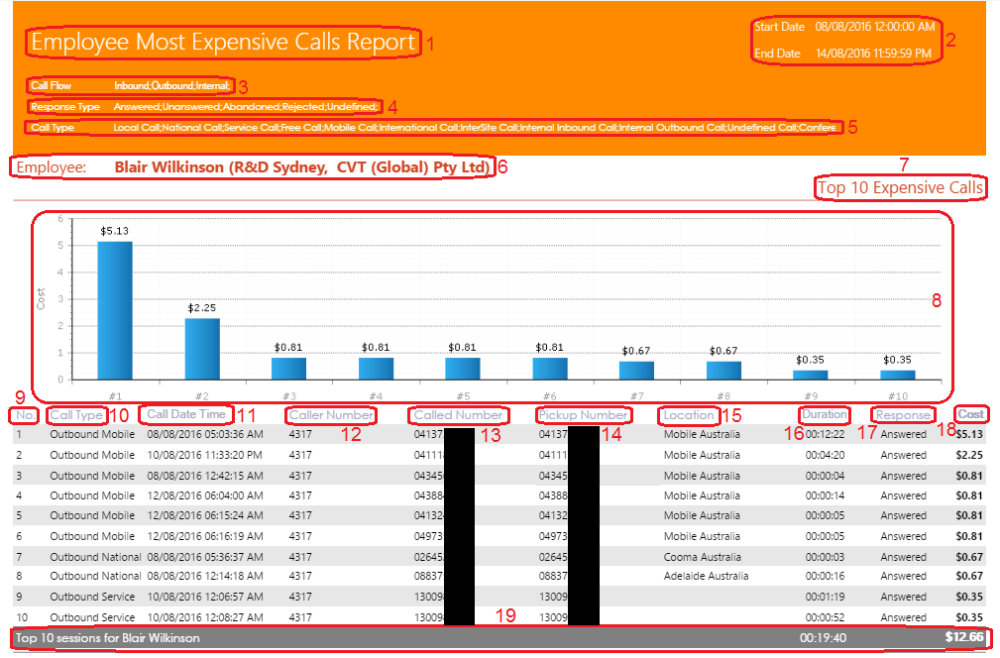Click Outbound Mobile call type in row 1
The image size is (1000, 658).
pos(92,434)
